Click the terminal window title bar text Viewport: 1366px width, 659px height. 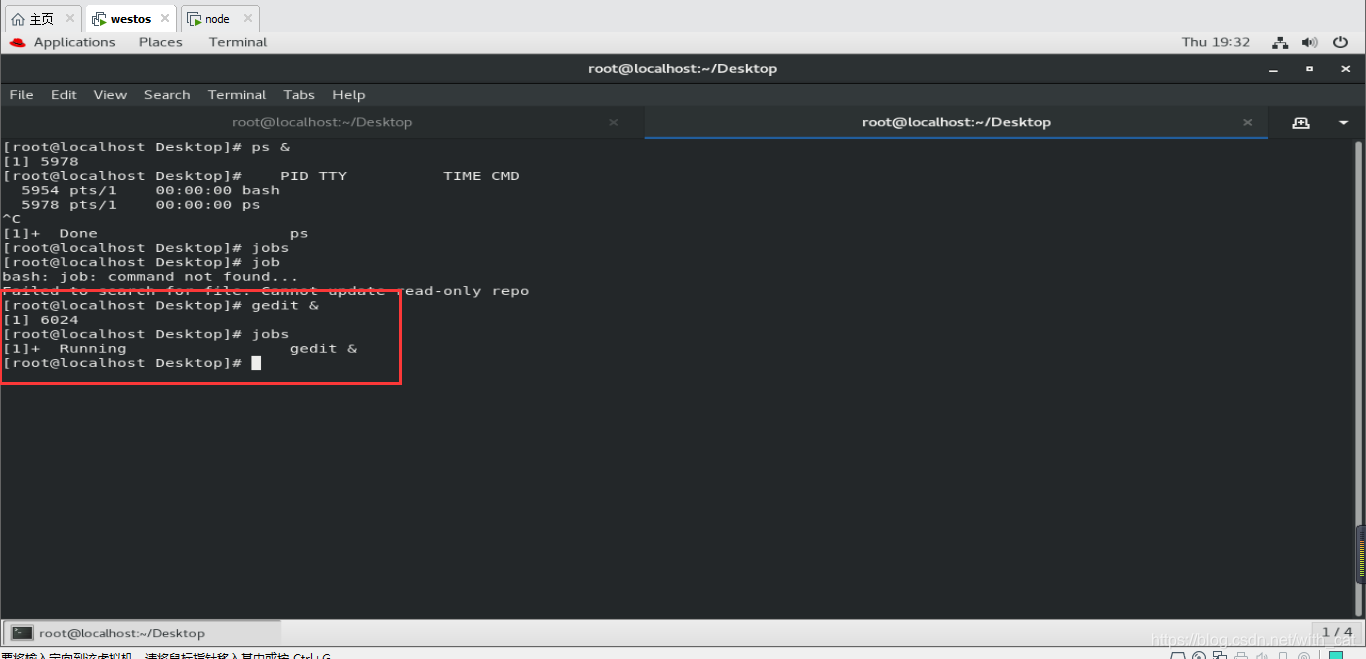(x=683, y=69)
